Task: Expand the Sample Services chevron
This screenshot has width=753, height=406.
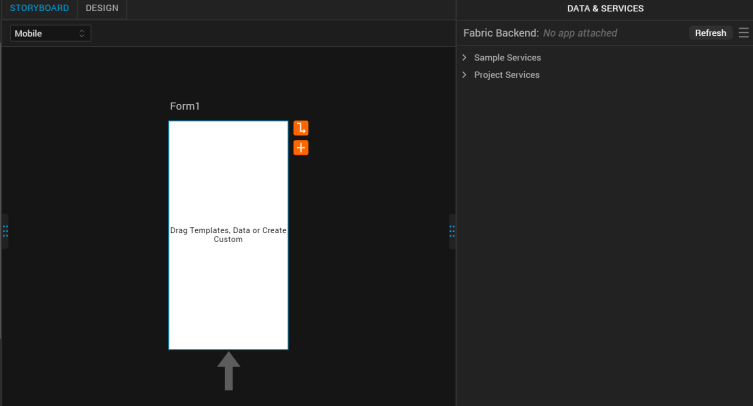Action: pos(464,57)
